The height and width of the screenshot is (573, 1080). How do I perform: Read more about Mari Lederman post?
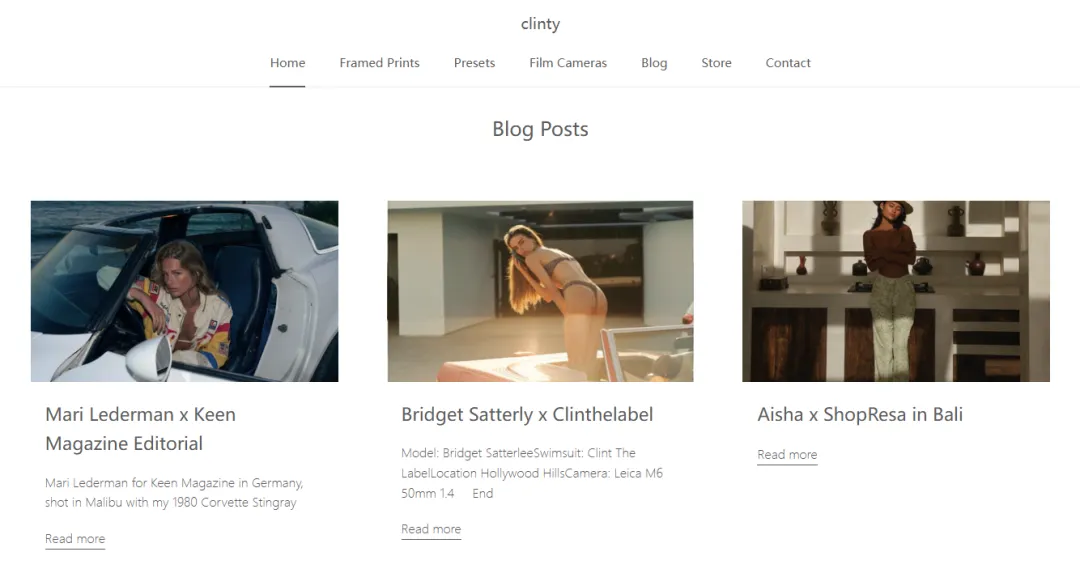75,539
